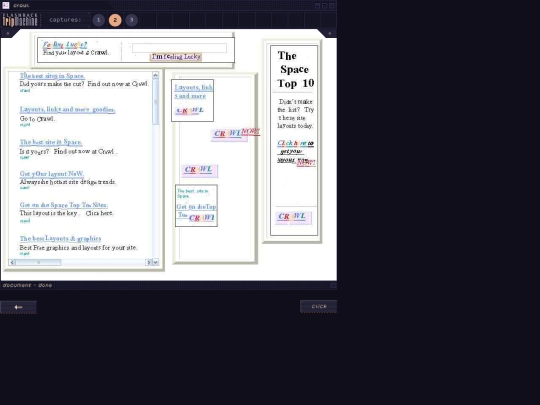Screen dimensions: 540x405
Task: Click the horizontal scroll left arrow
Action: 12,262
